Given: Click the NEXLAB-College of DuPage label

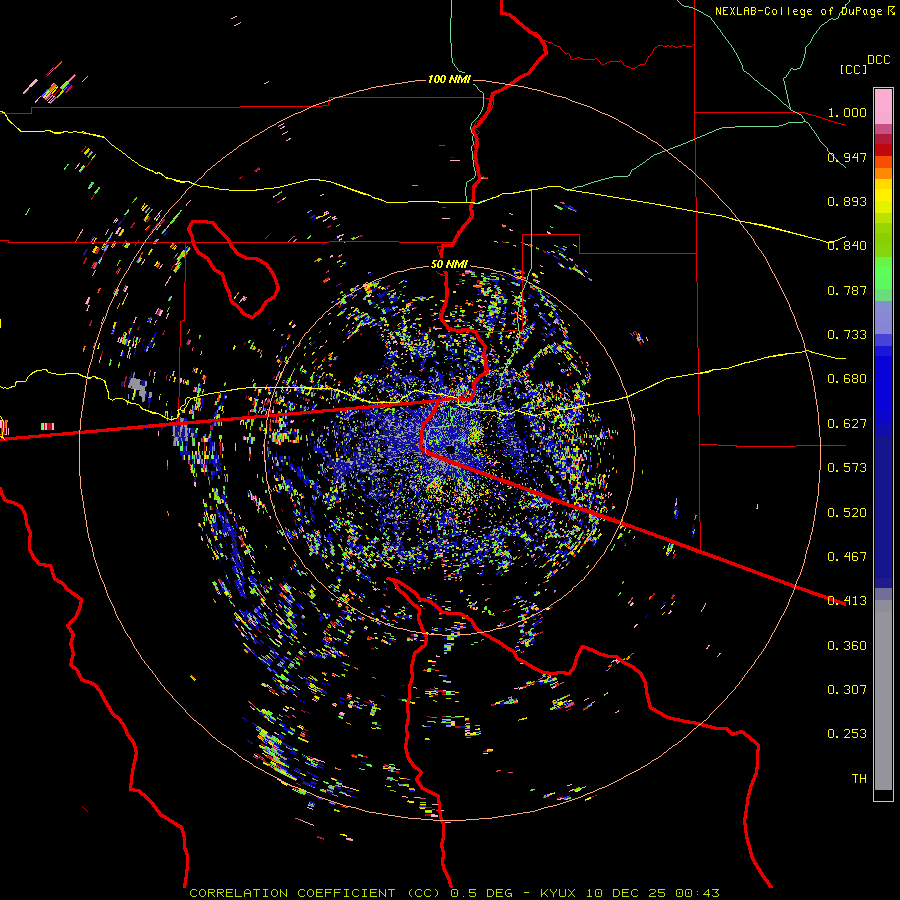Looking at the screenshot, I should point(804,11).
